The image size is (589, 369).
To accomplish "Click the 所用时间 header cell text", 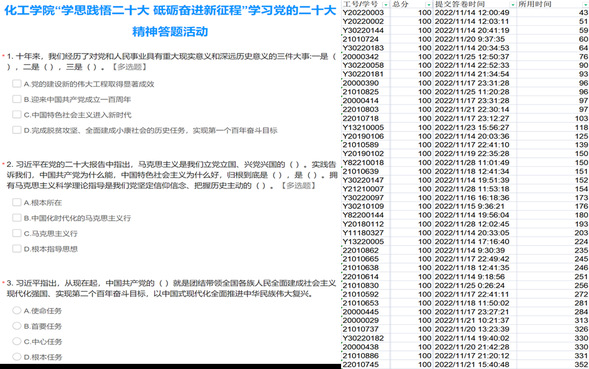I will pos(535,4).
